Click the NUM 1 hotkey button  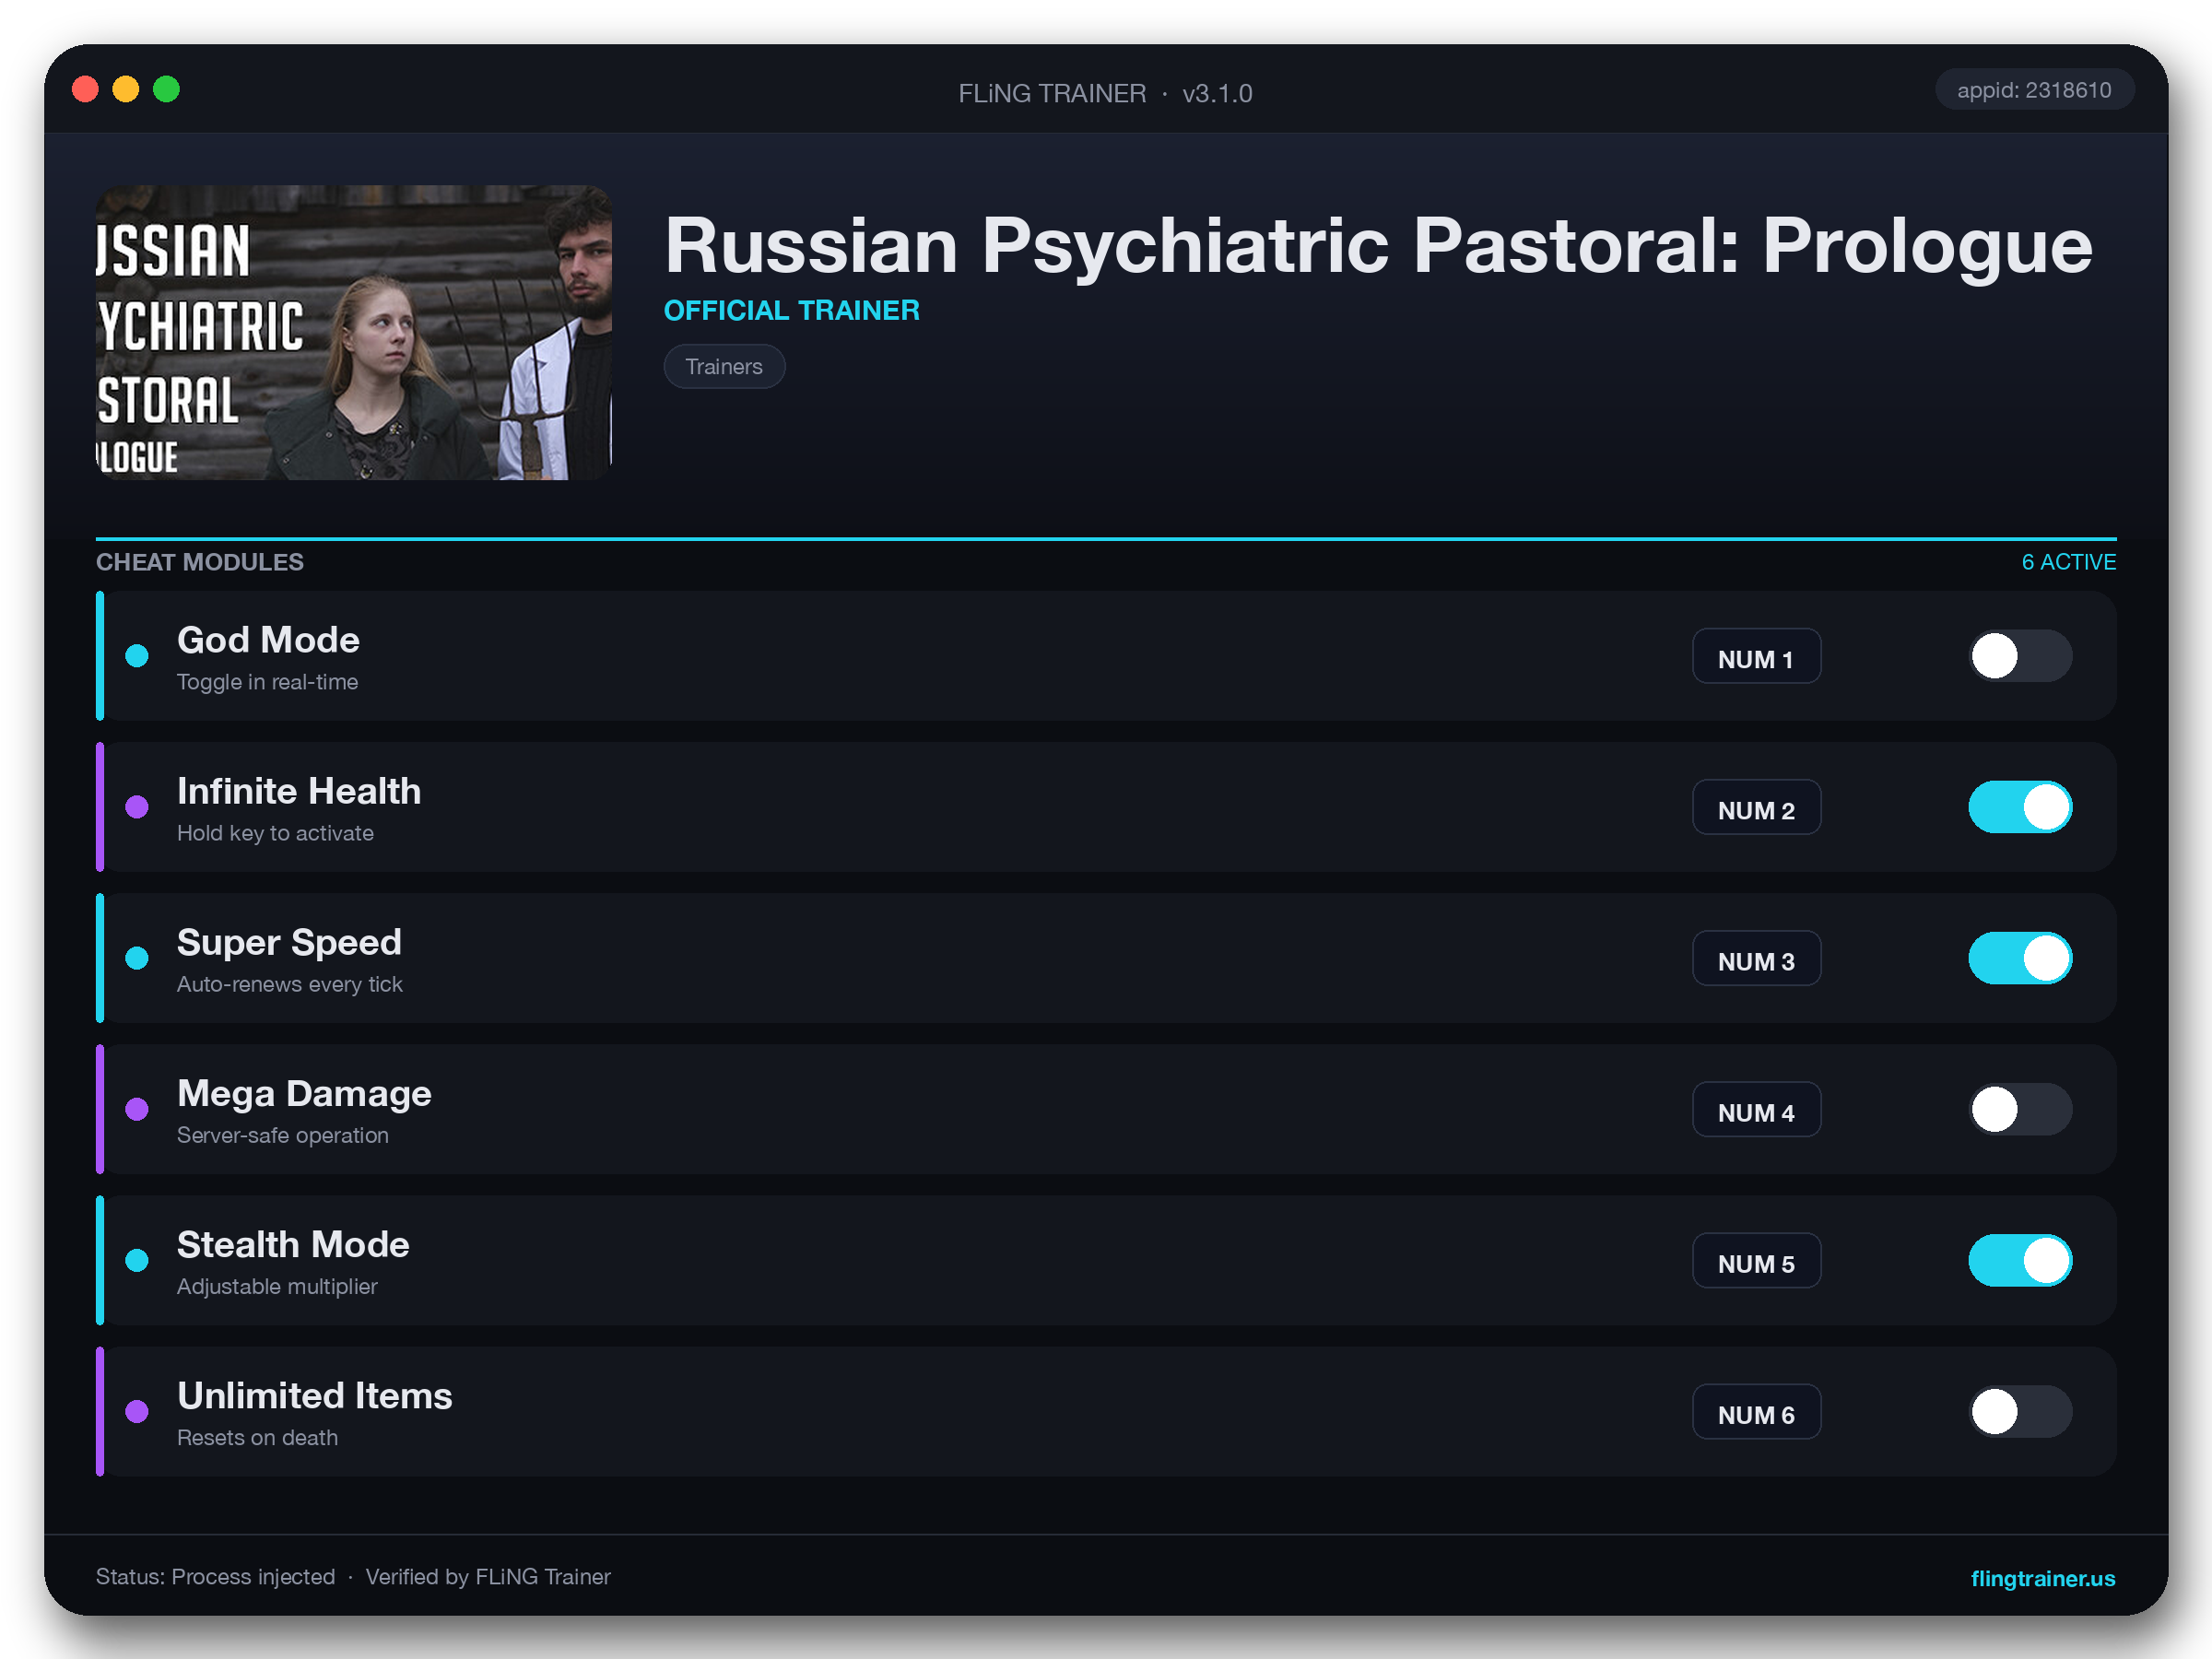point(1756,656)
